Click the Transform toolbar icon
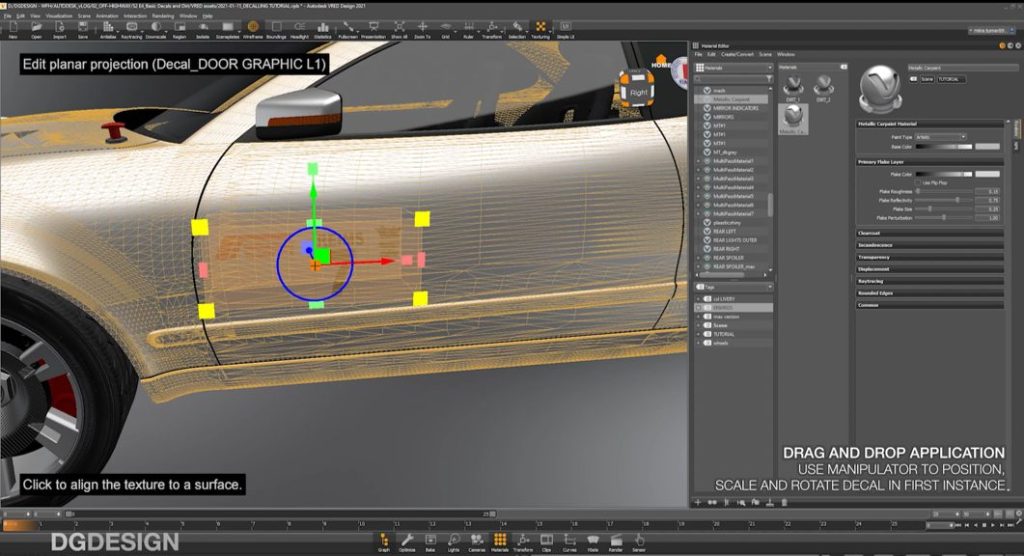This screenshot has width=1024, height=556. point(492,29)
